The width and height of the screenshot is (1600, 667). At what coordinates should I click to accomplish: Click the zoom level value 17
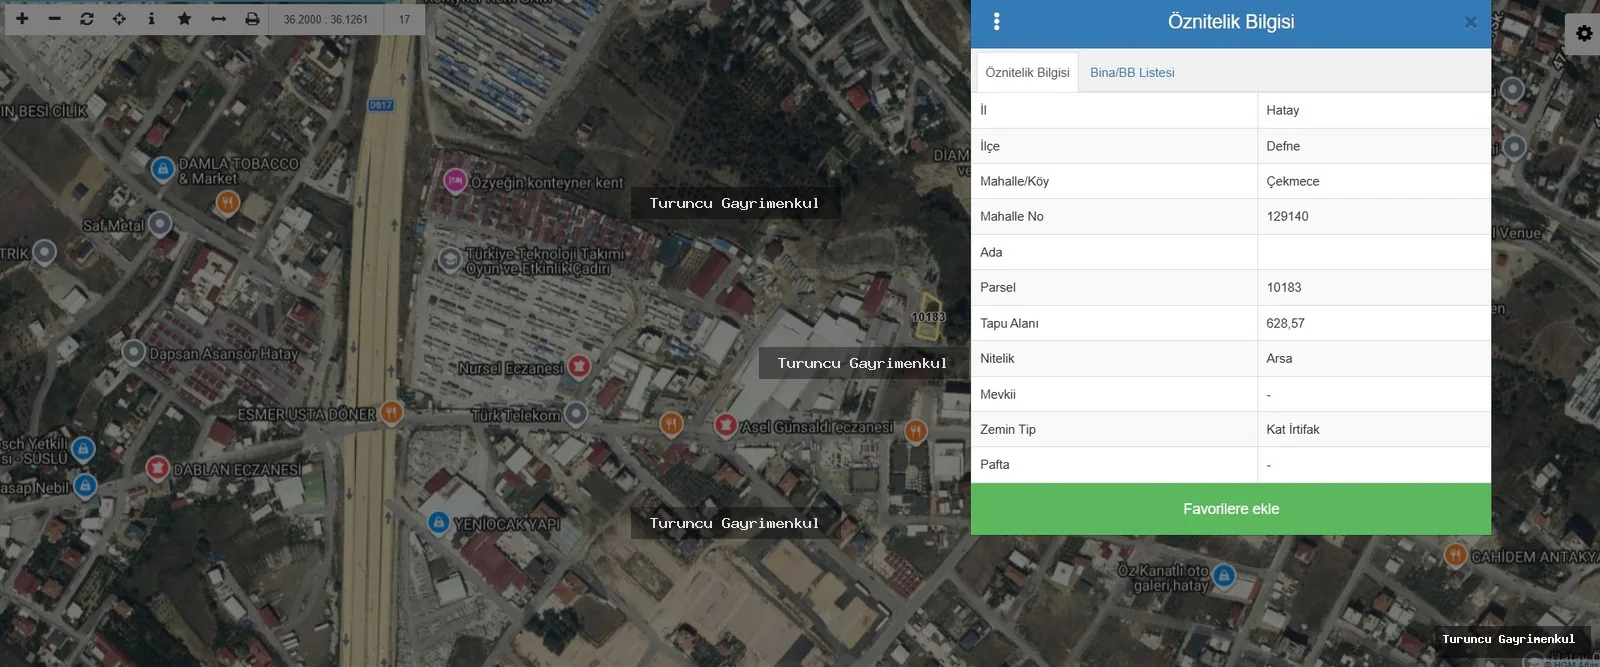[x=404, y=19]
